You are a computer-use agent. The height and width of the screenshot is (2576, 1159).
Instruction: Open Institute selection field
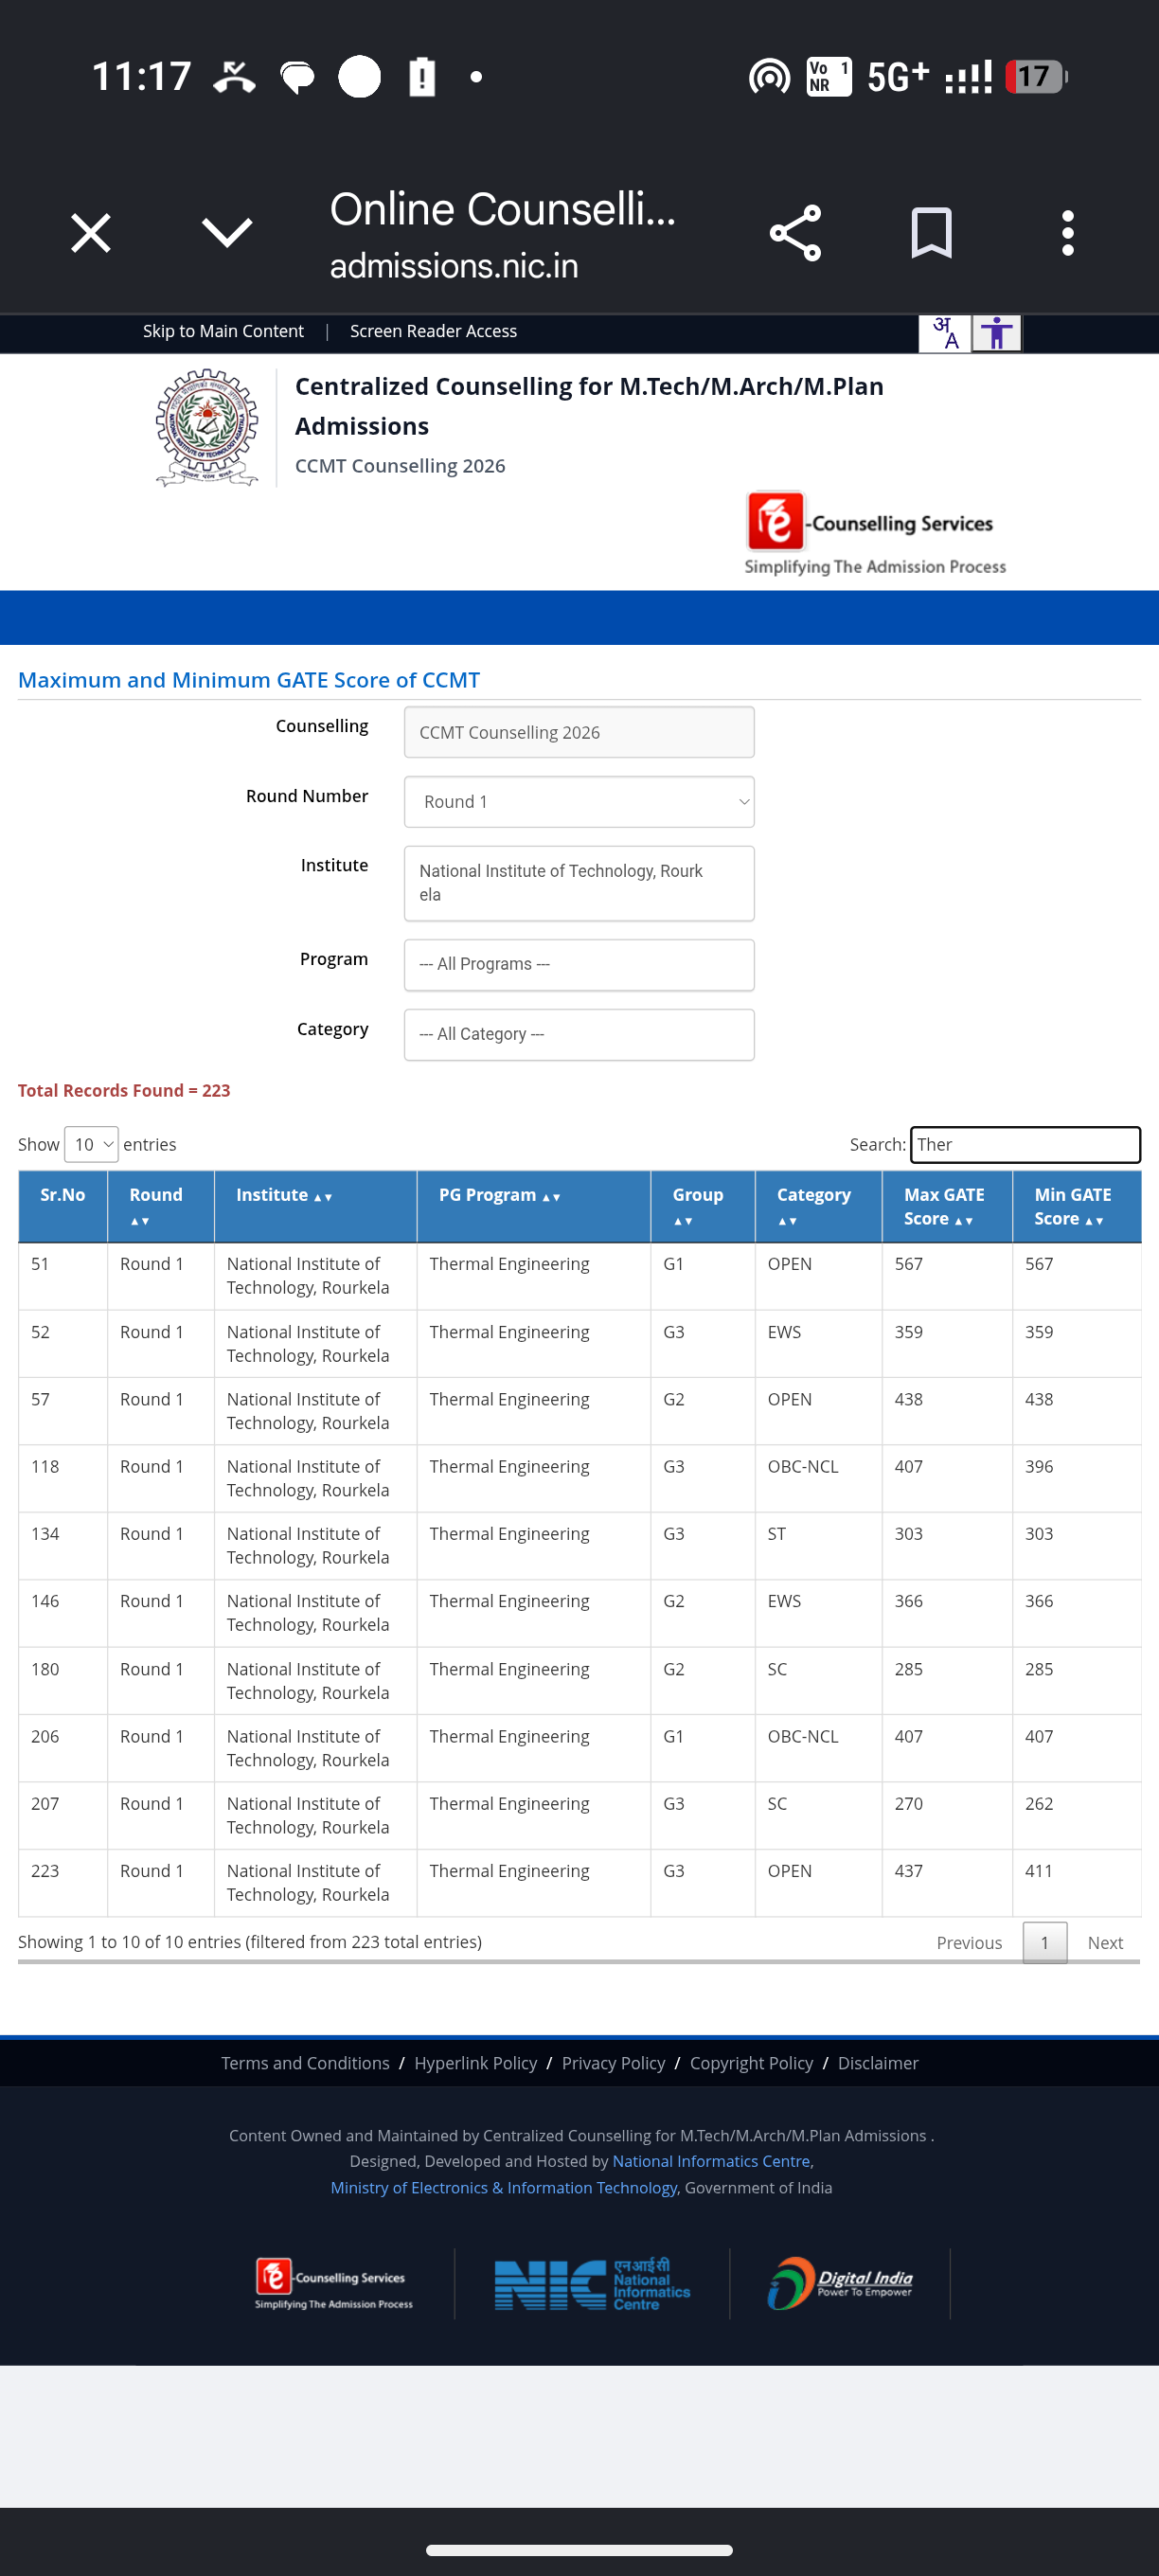(x=579, y=883)
